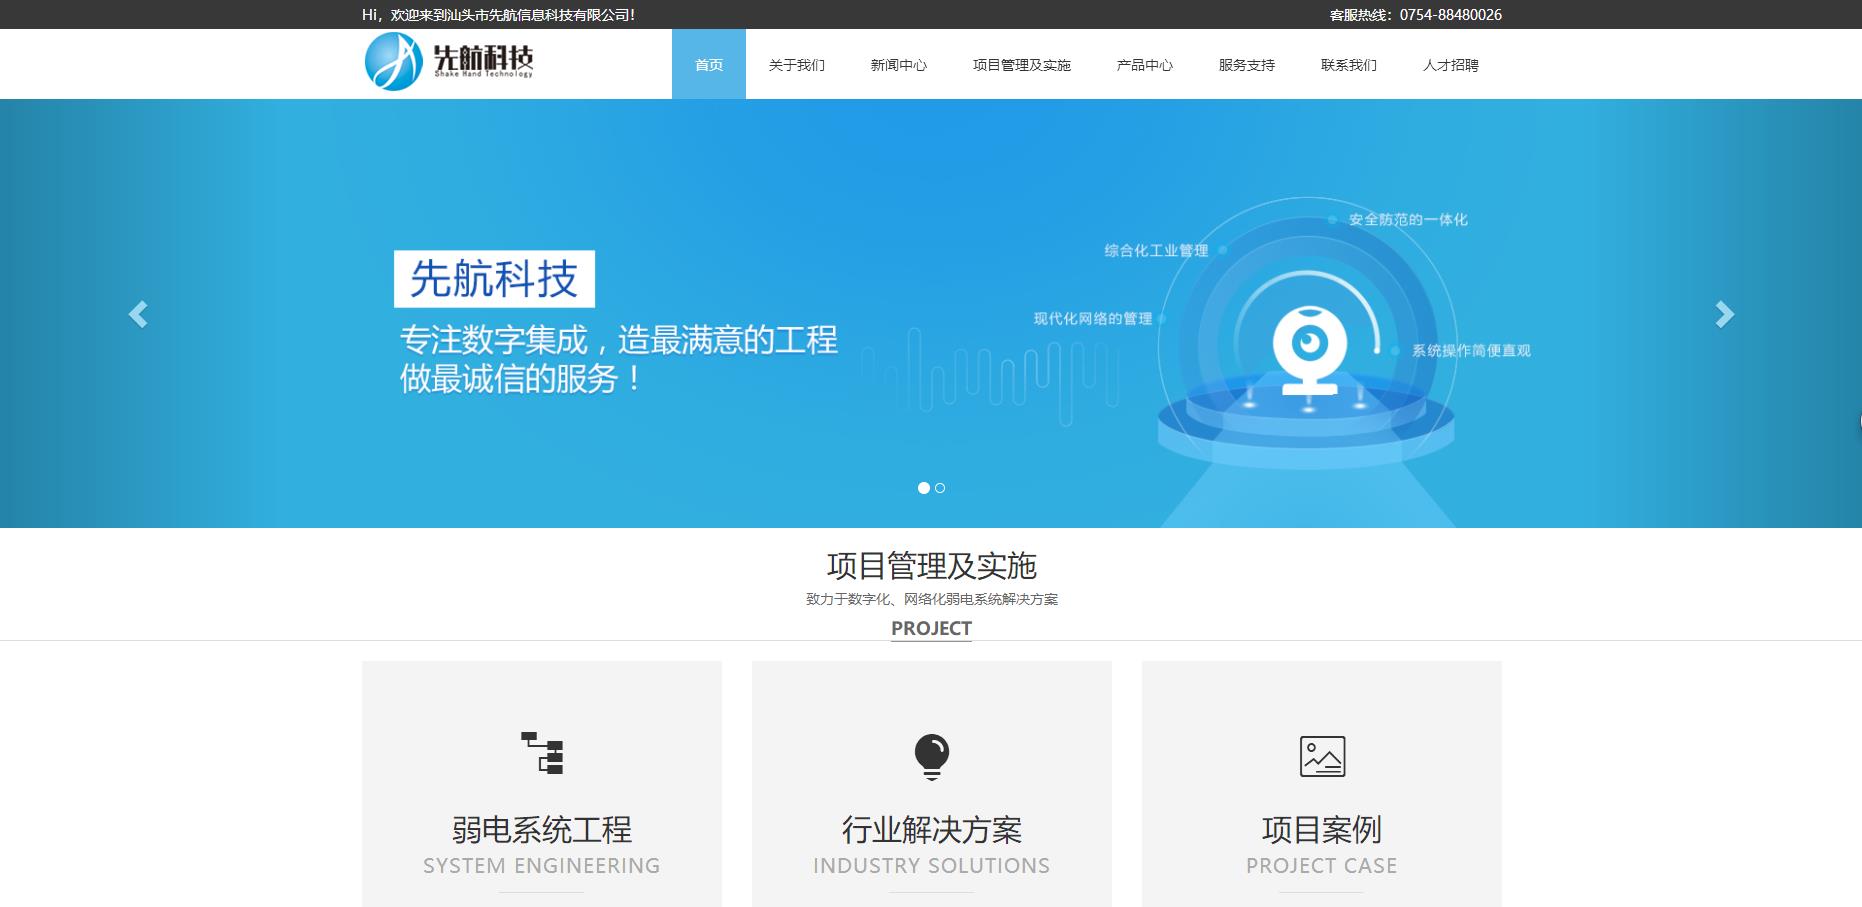The image size is (1862, 907).
Task: Open the 联系我们 page link
Action: tap(1348, 65)
